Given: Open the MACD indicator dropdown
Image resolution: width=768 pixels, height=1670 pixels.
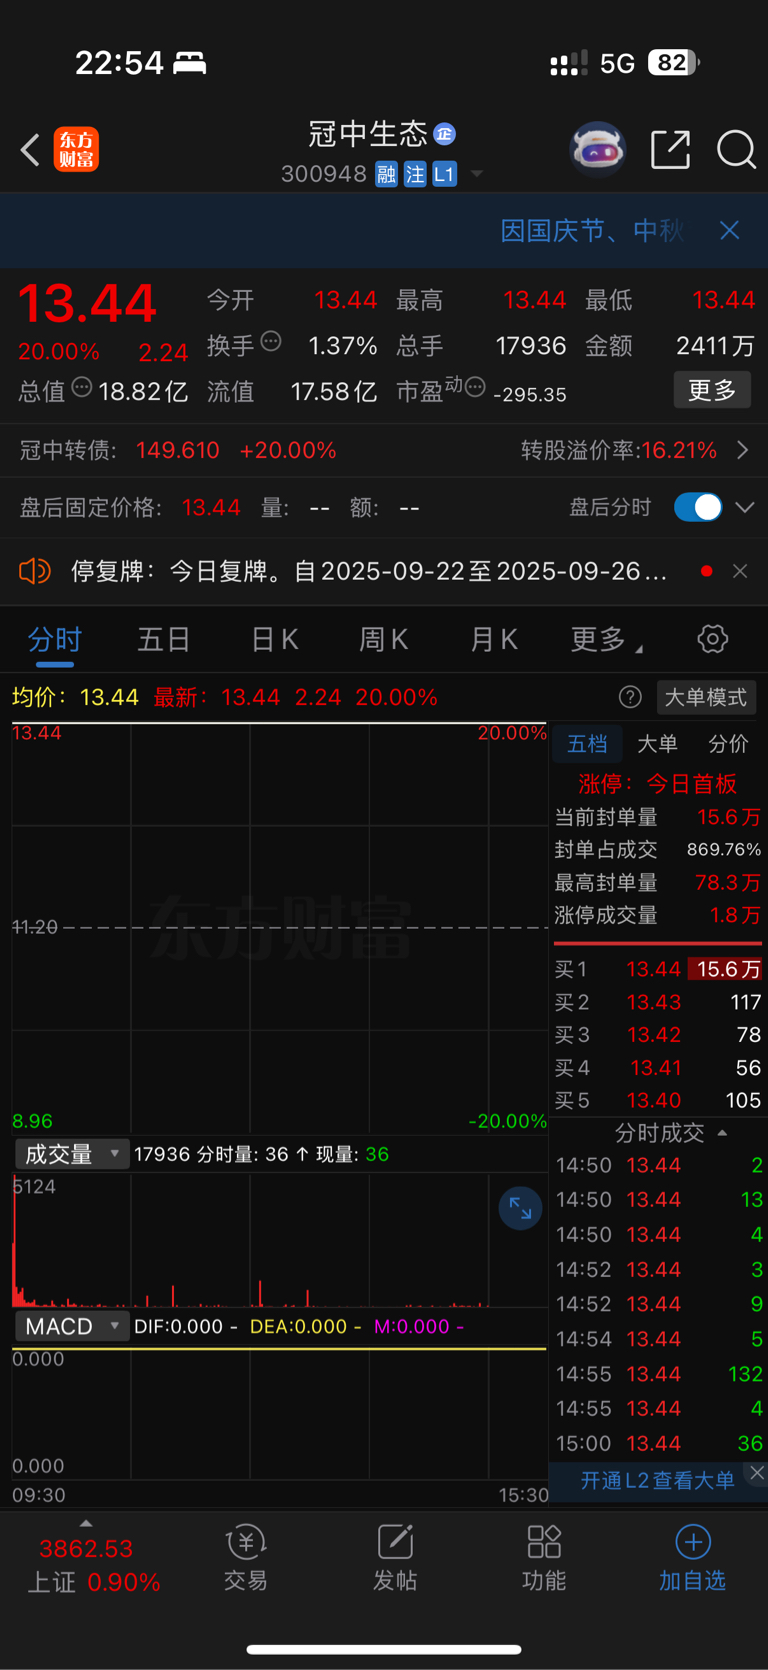Looking at the screenshot, I should coord(71,1326).
